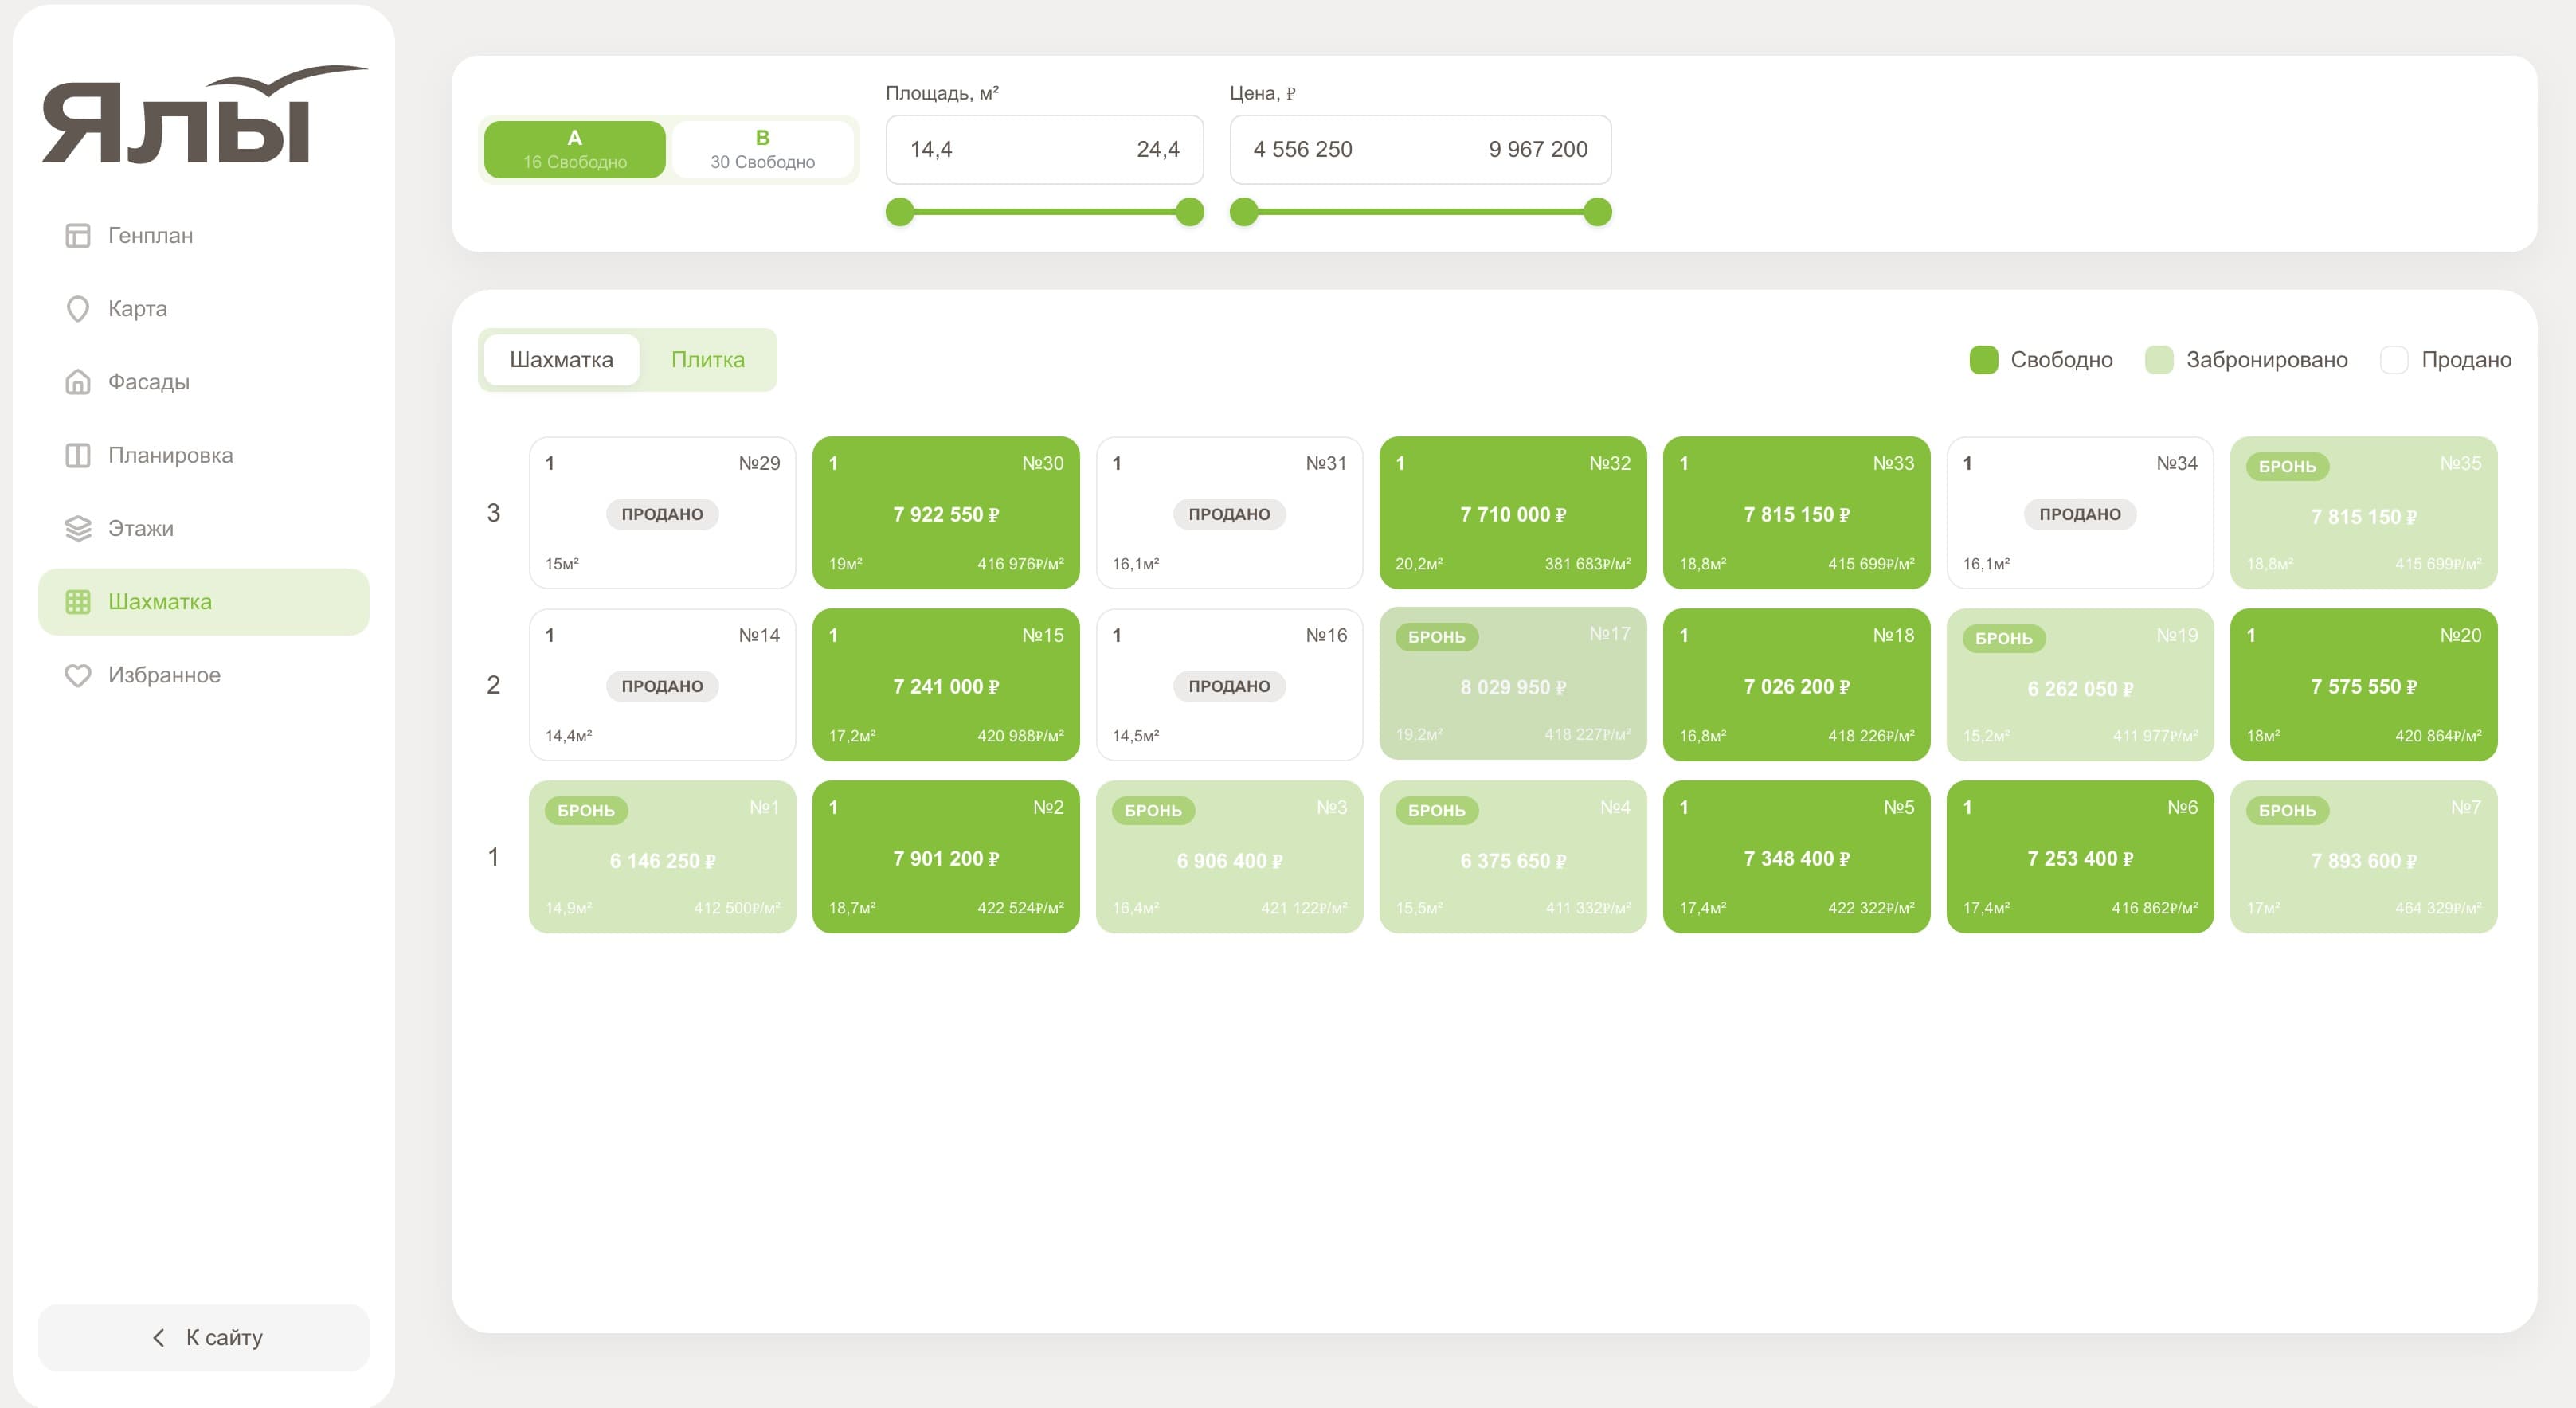
Task: Select building A with 16 Свободно
Action: [574, 149]
